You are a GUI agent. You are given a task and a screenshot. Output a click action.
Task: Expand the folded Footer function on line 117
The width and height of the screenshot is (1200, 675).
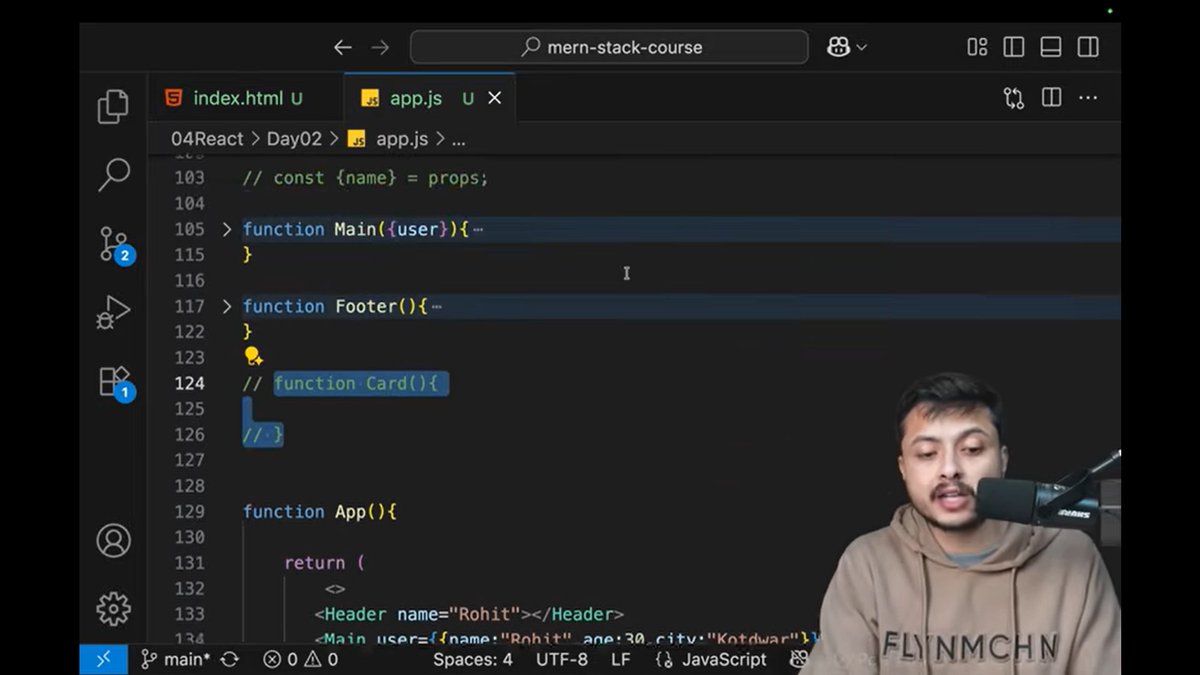click(x=226, y=306)
